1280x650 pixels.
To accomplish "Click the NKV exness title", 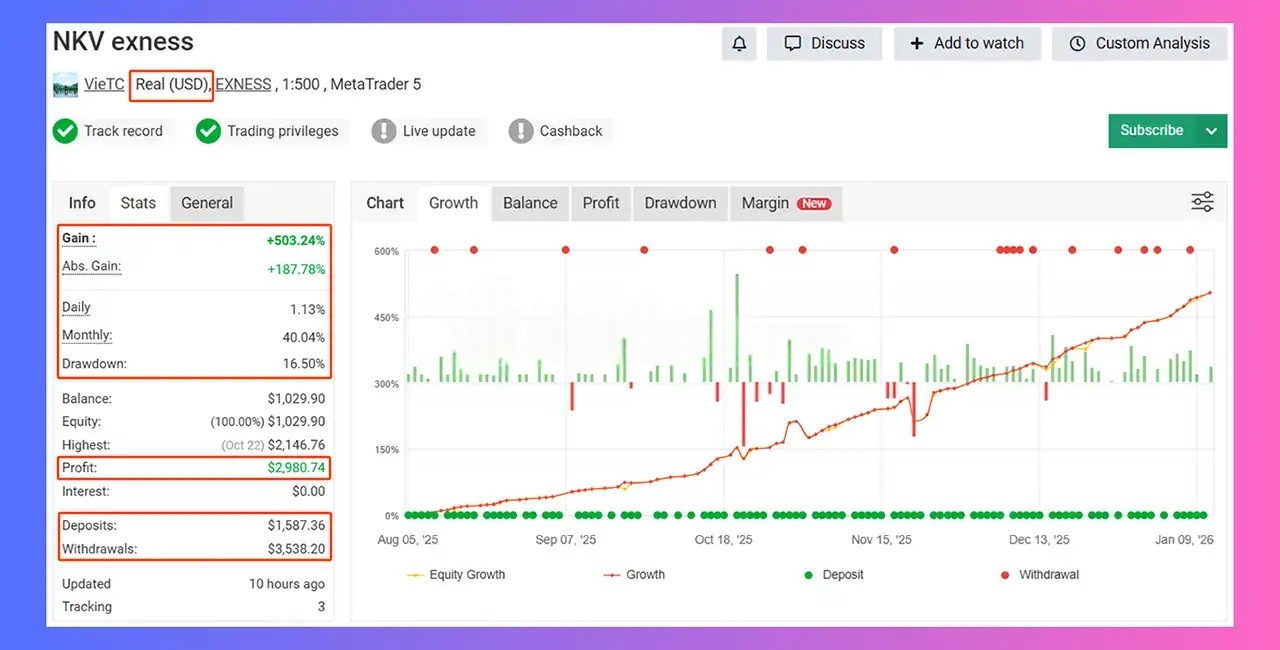I will pyautogui.click(x=123, y=42).
